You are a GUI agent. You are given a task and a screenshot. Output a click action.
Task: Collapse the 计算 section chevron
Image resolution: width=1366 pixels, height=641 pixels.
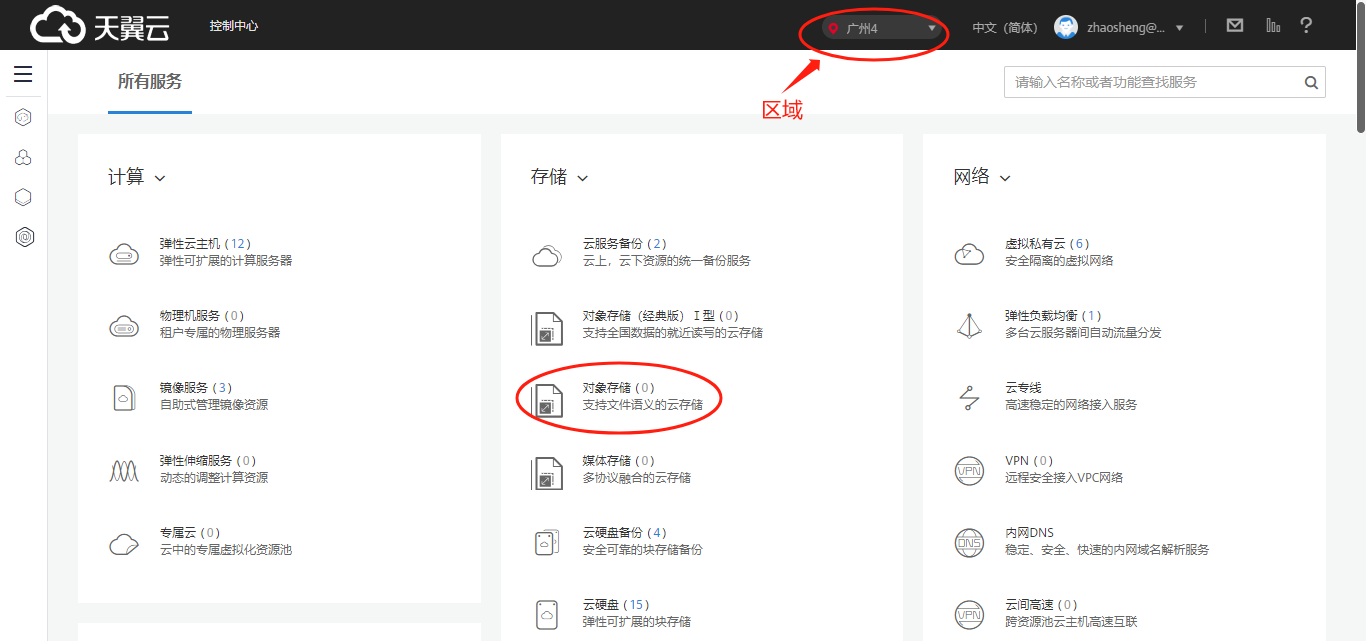[x=160, y=179]
